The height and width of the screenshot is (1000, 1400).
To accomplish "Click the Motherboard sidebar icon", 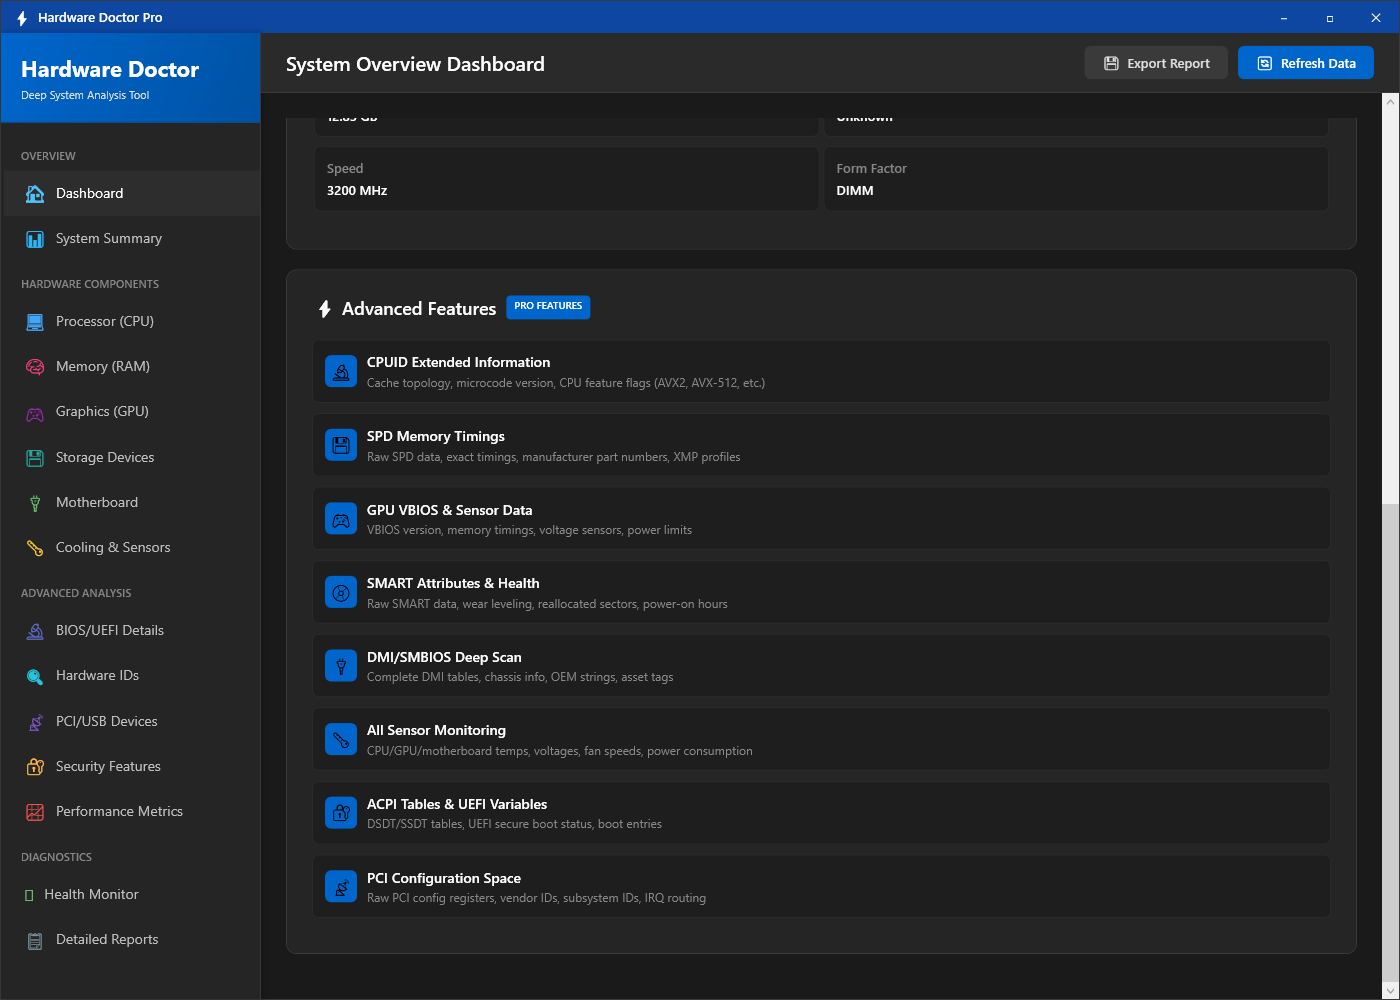I will pos(35,503).
